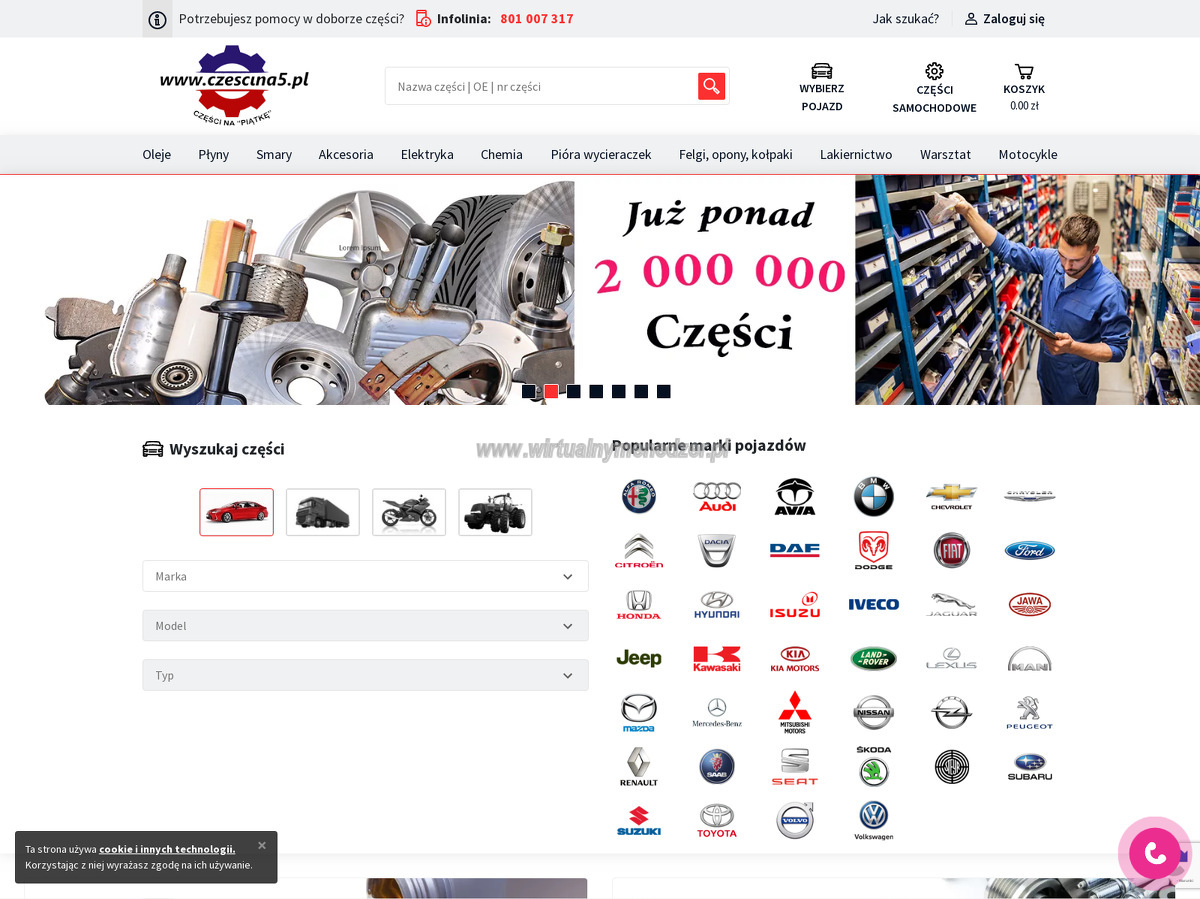Image resolution: width=1200 pixels, height=899 pixels.
Task: Select the Toyota brand logo
Action: [717, 820]
